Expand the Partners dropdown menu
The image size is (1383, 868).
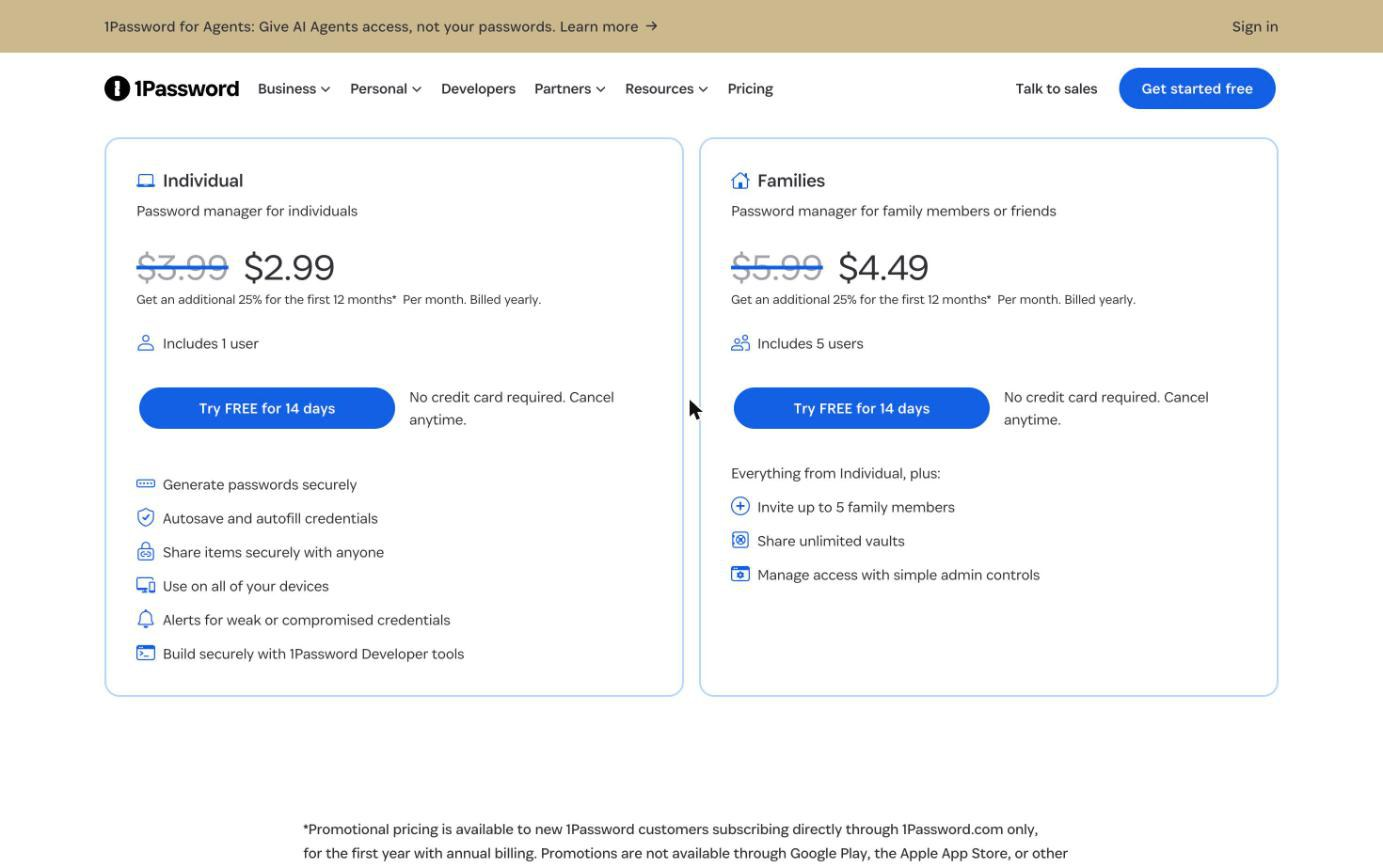tap(570, 89)
